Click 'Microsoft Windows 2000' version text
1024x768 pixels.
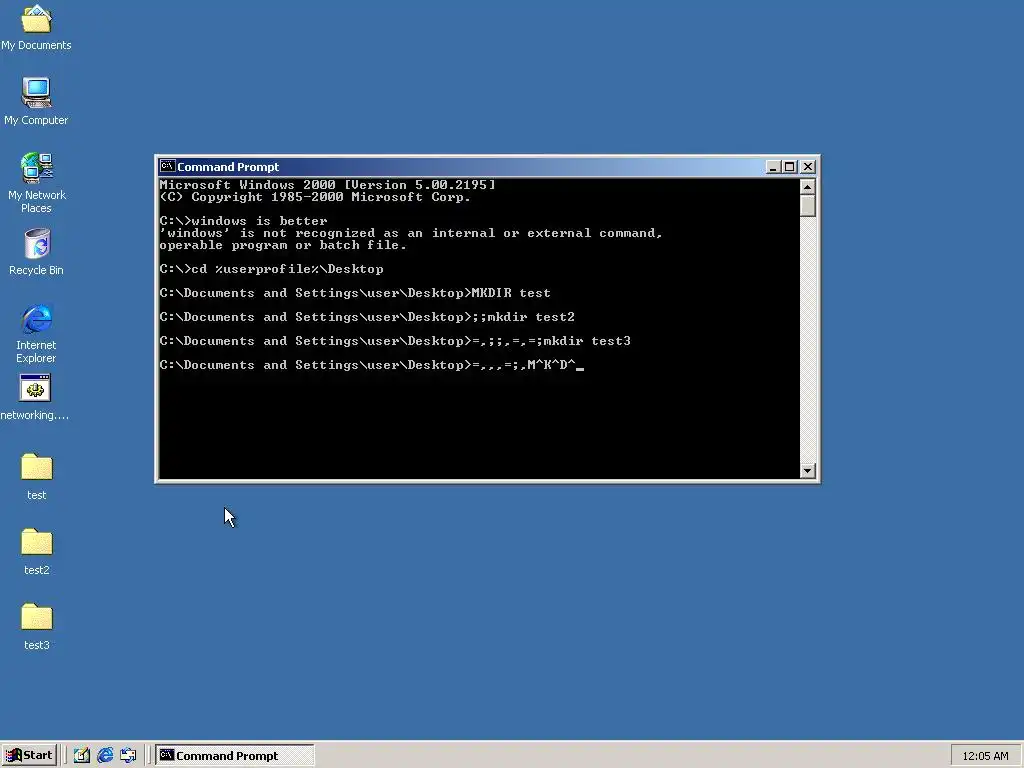tap(327, 185)
